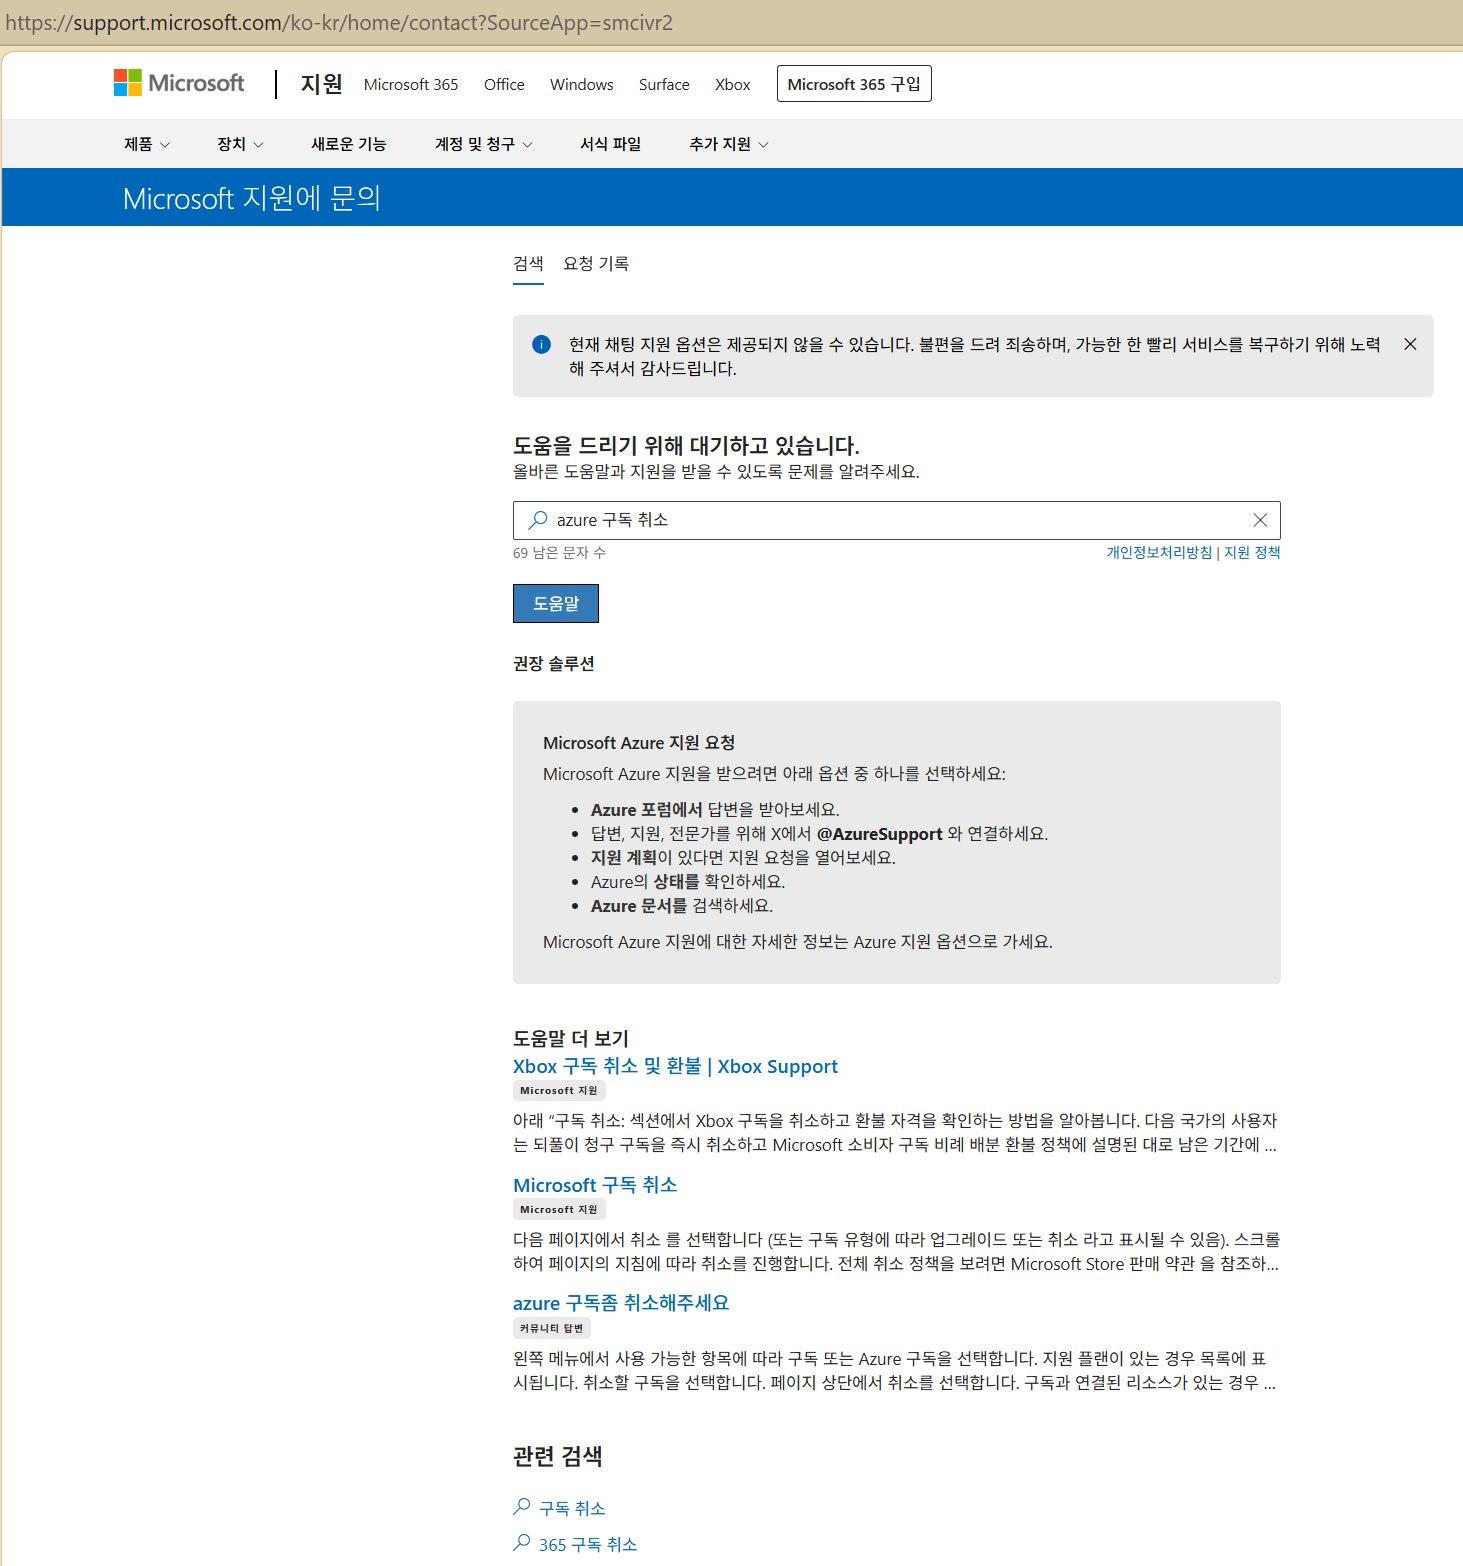Expand the 장치 dropdown menu

tap(240, 144)
